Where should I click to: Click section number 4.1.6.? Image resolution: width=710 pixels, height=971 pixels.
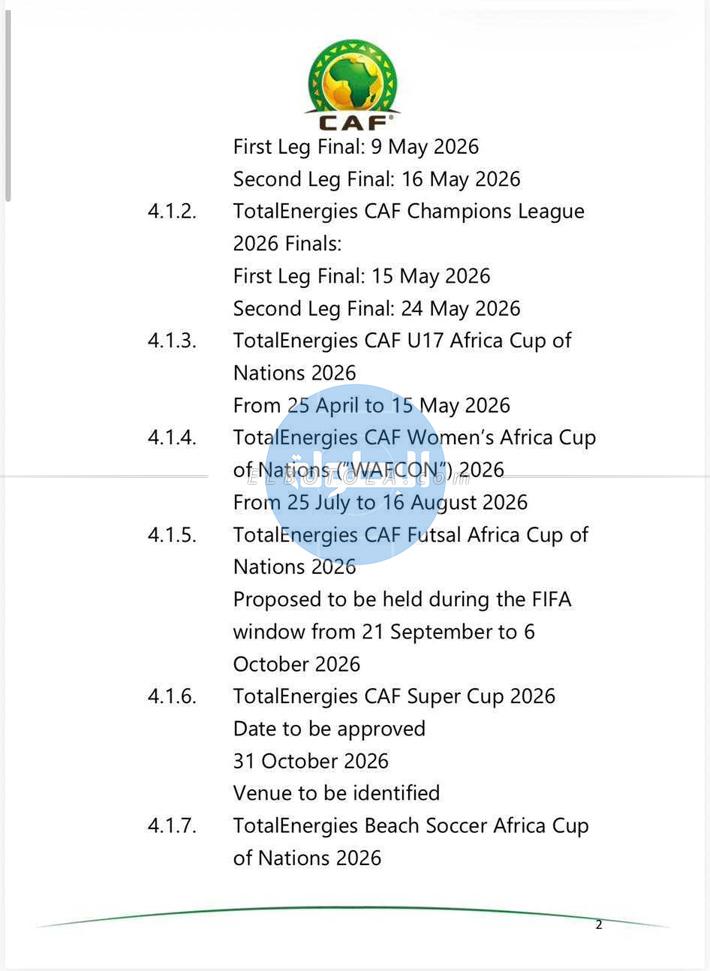[x=172, y=697]
